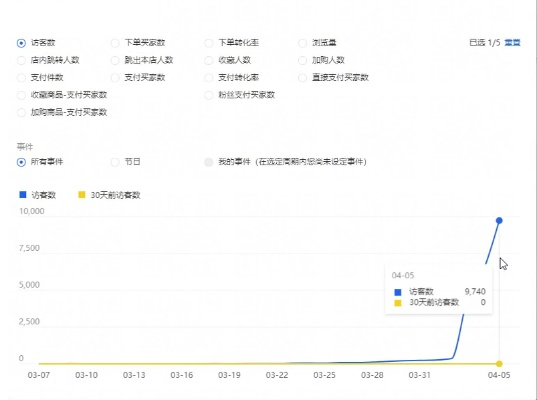Click the 03-28 x-axis date label

(x=372, y=375)
